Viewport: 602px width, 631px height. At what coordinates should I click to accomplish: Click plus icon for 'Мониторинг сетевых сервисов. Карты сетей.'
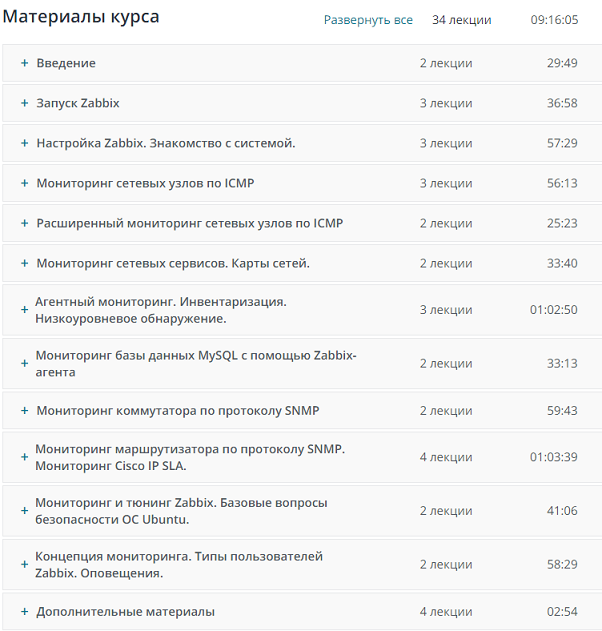(x=25, y=263)
